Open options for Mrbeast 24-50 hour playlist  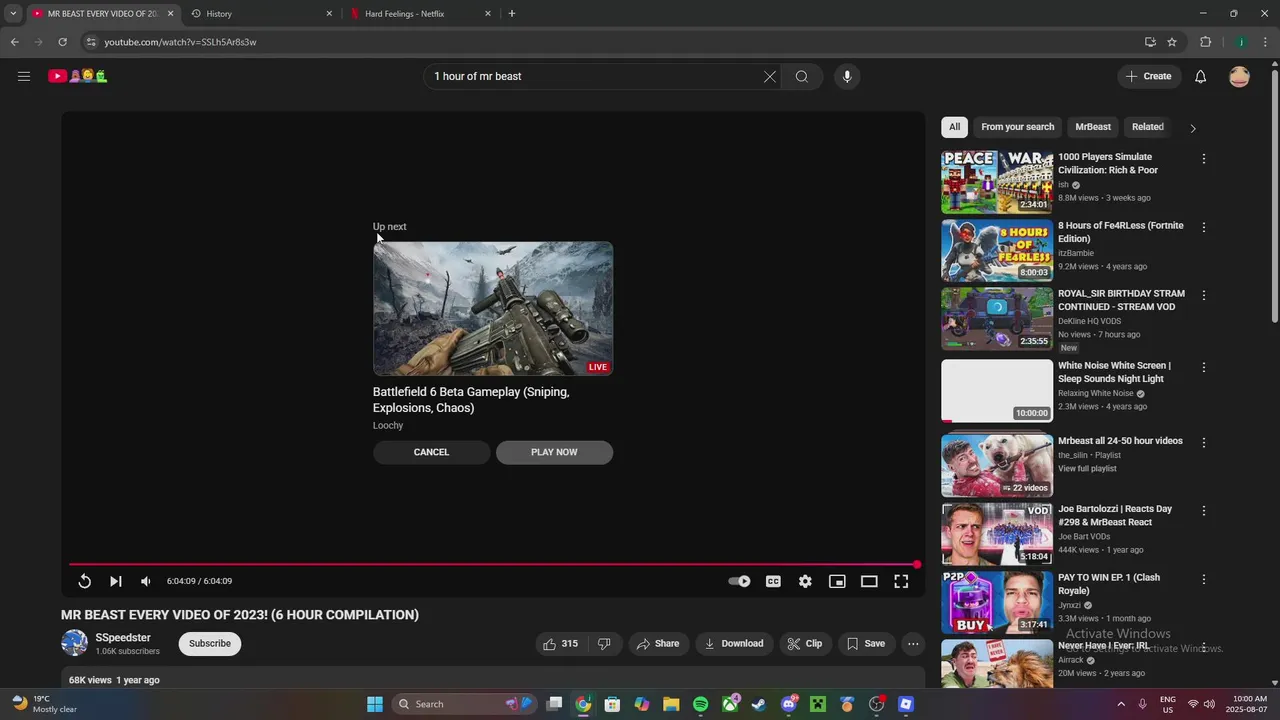(x=1204, y=442)
